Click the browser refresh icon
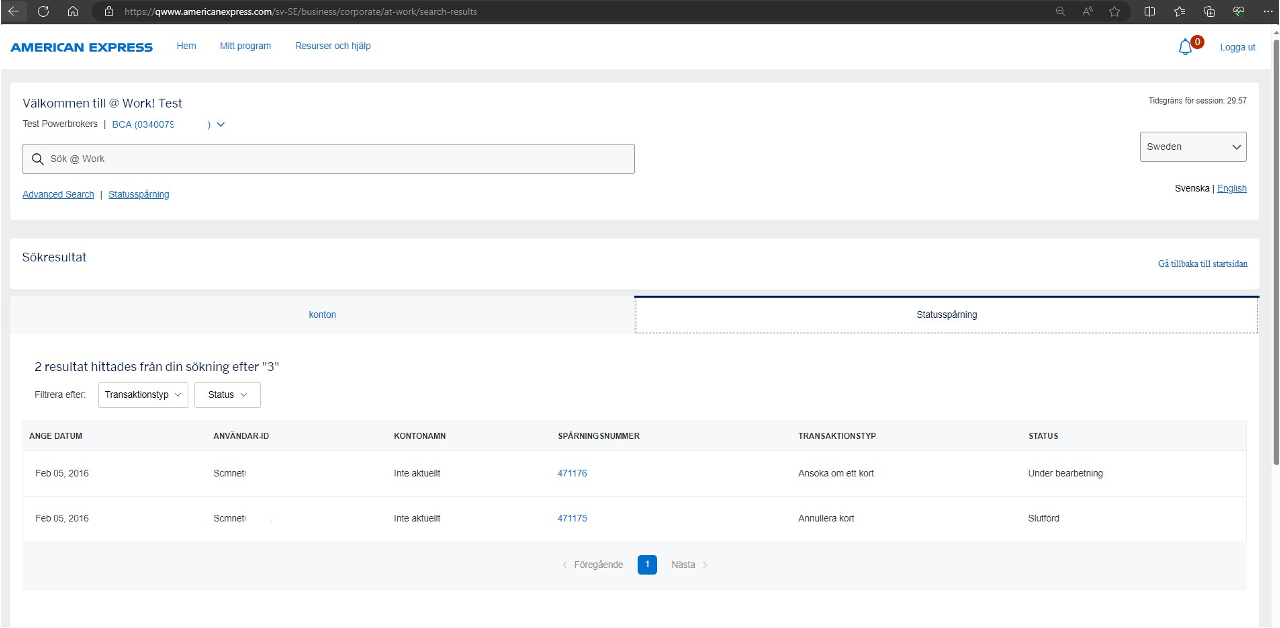 click(43, 11)
